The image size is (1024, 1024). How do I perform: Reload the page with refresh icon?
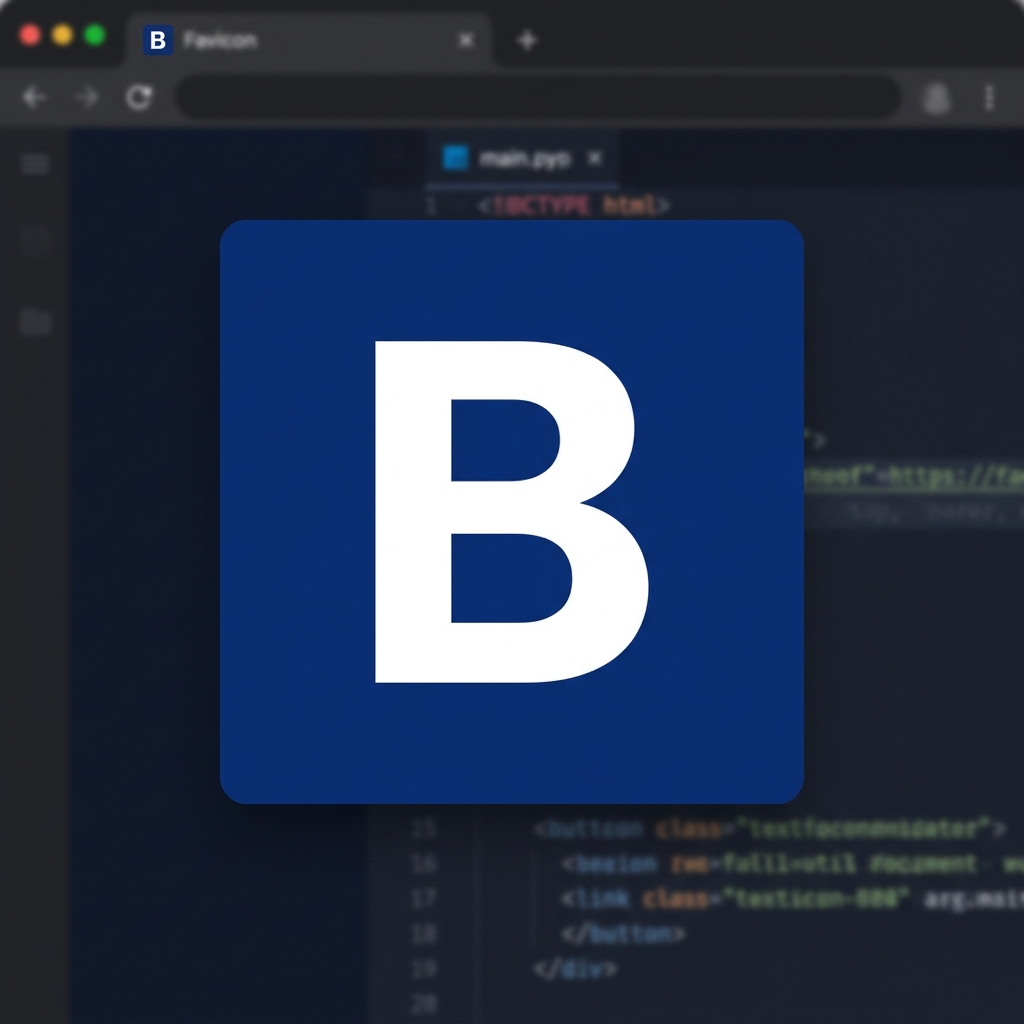click(x=138, y=97)
